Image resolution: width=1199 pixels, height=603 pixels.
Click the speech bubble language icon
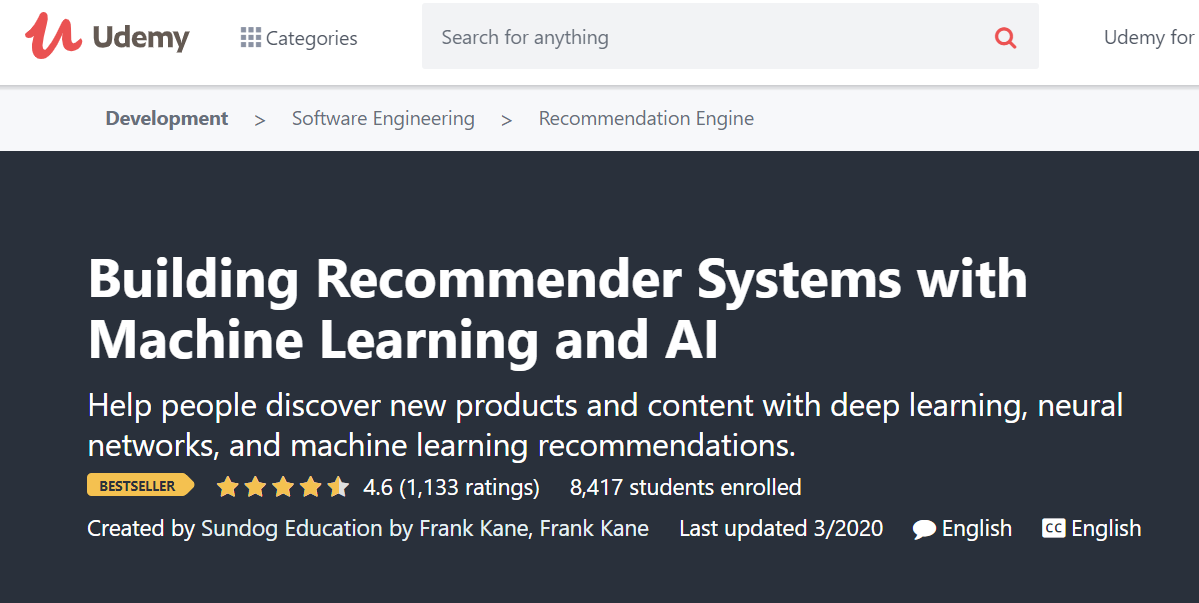[923, 528]
